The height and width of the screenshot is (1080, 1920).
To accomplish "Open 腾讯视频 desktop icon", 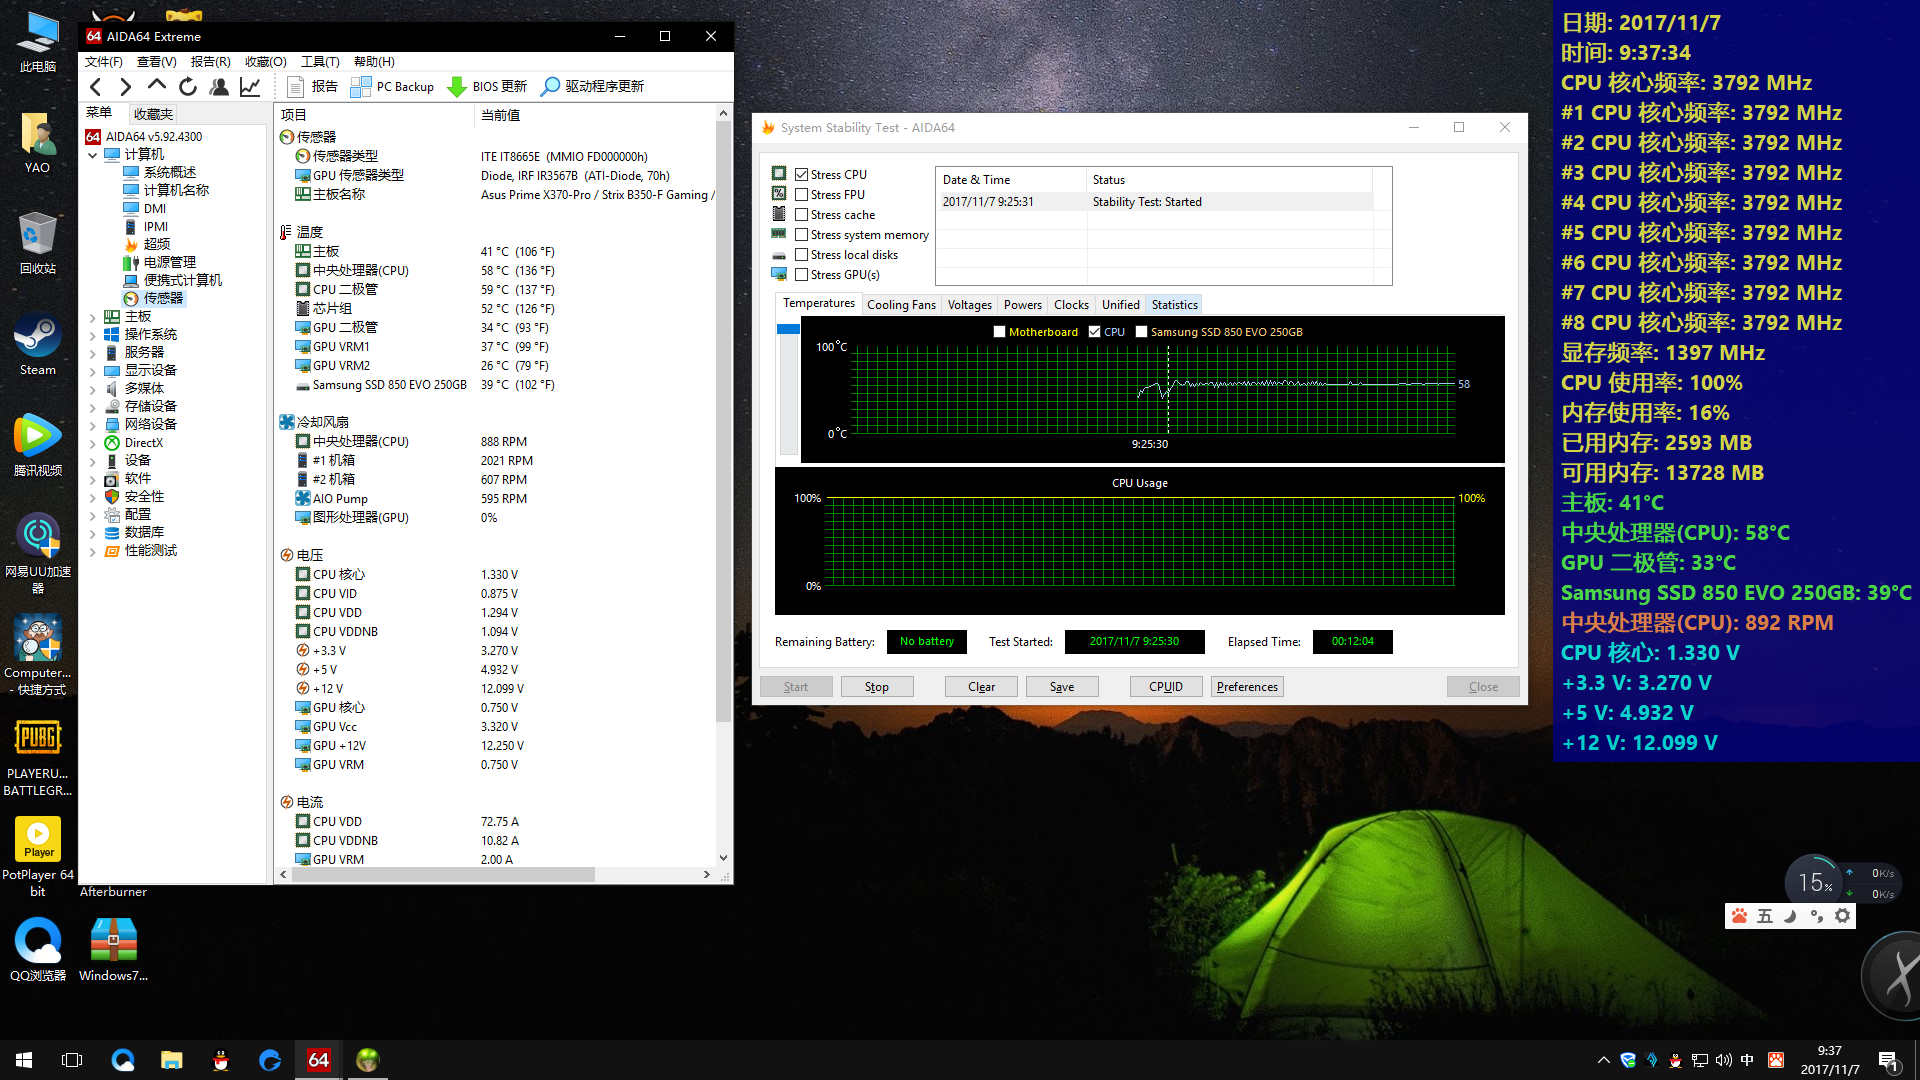I will pyautogui.click(x=38, y=445).
